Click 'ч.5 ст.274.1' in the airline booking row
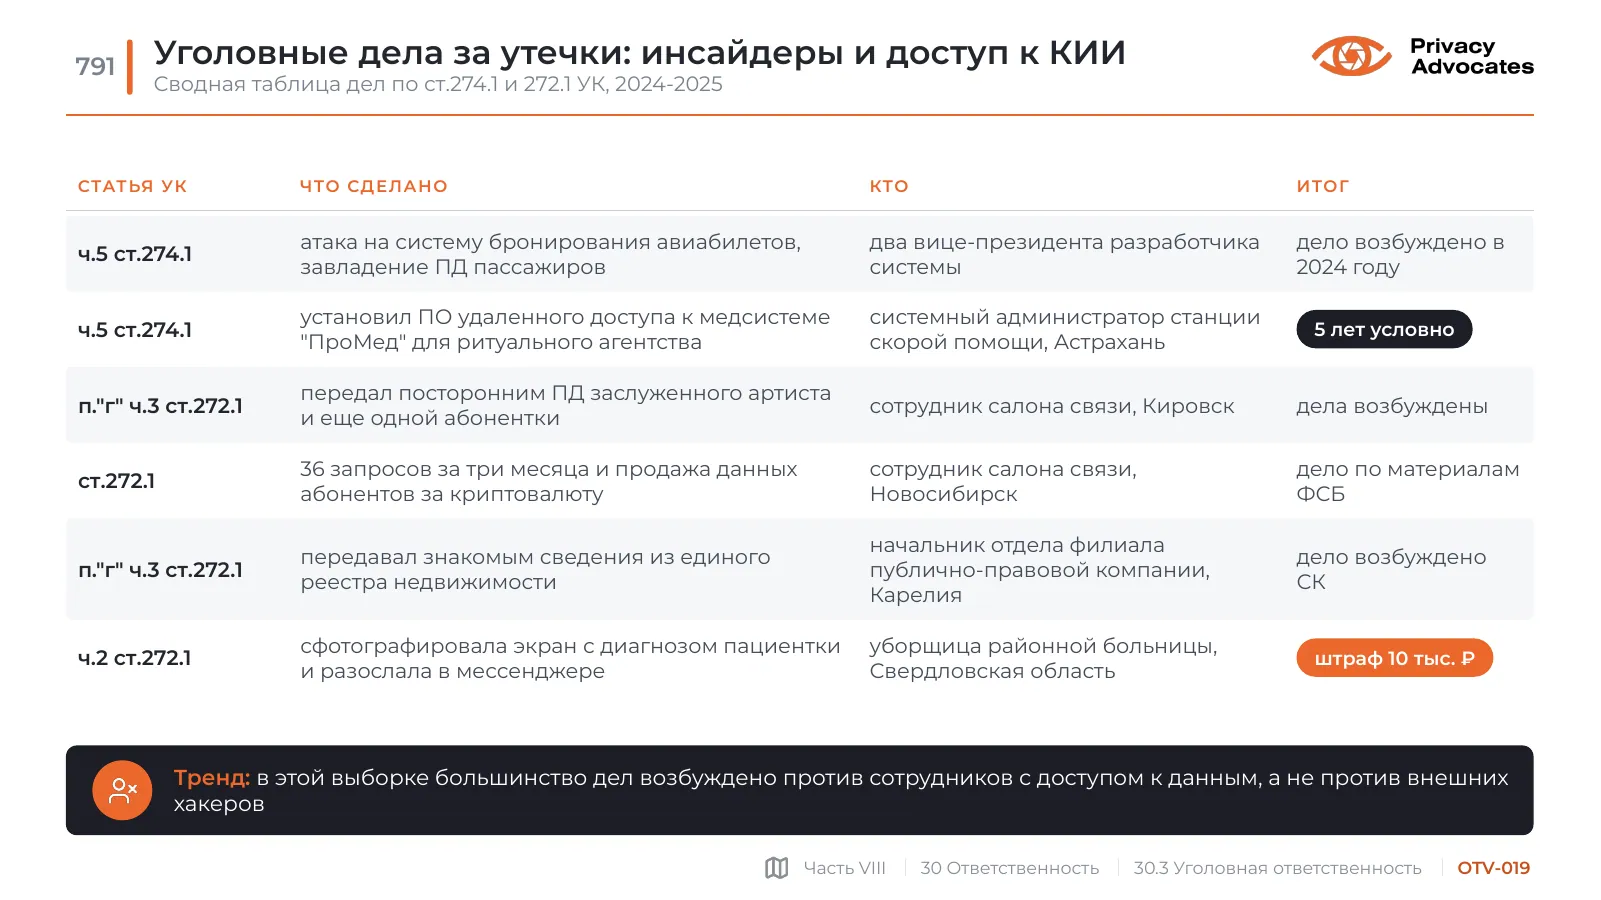 [x=135, y=254]
